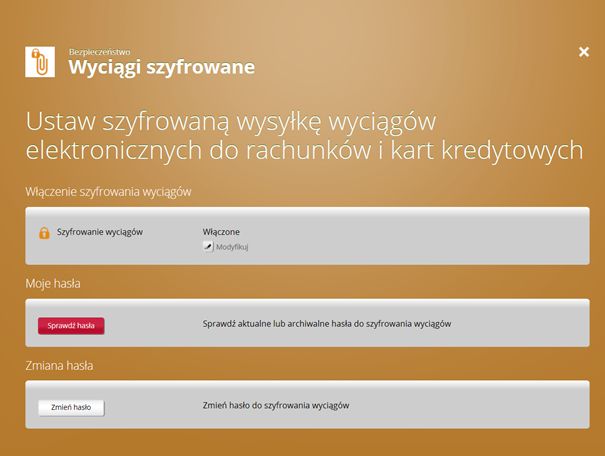The width and height of the screenshot is (605, 456).
Task: Click the Zmień hasło button
Action: click(71, 407)
